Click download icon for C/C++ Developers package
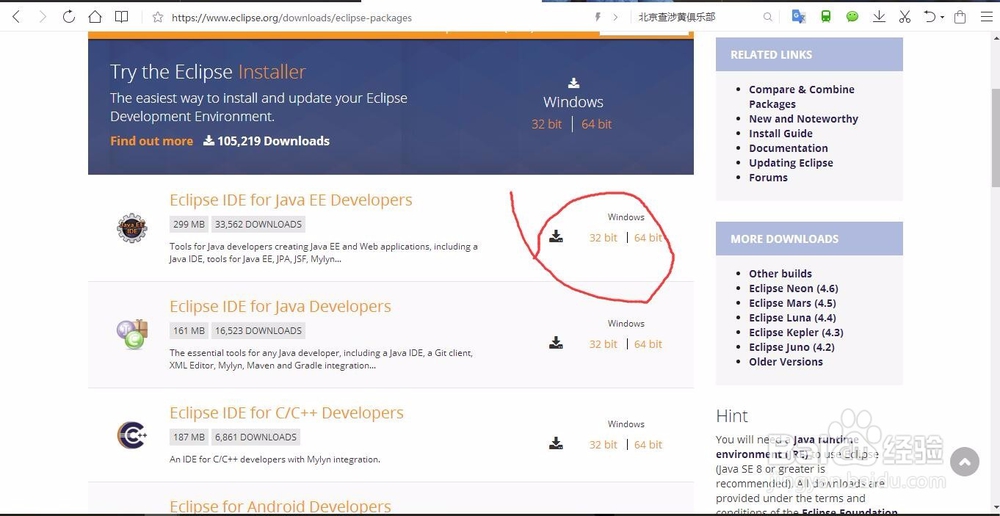The width and height of the screenshot is (1000, 516). click(x=556, y=443)
